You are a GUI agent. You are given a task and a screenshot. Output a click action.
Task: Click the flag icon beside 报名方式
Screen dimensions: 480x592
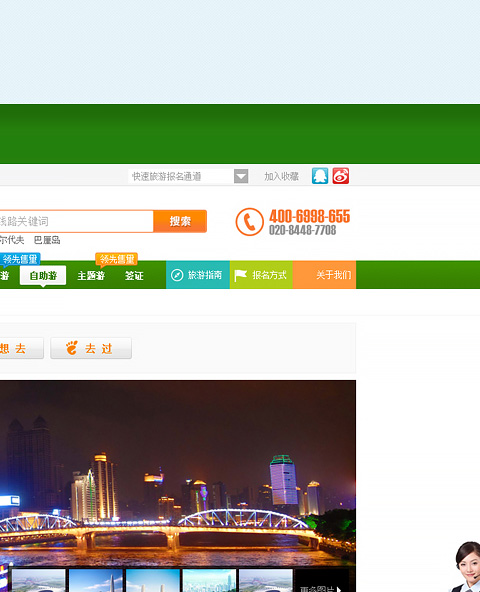pyautogui.click(x=241, y=276)
